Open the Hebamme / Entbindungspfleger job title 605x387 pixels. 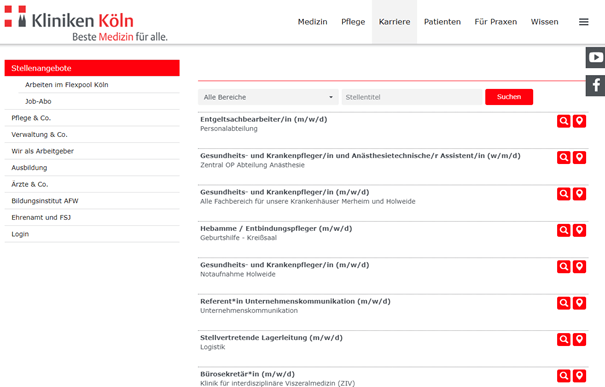coord(276,228)
